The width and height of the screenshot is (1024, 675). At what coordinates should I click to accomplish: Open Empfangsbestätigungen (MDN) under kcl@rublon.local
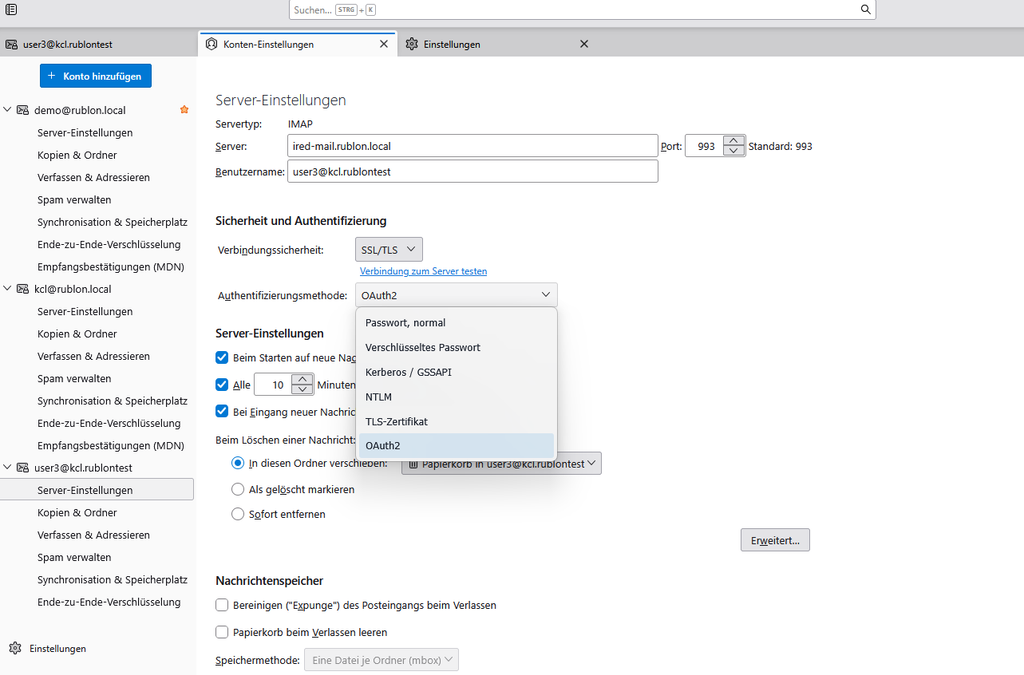click(x=110, y=445)
